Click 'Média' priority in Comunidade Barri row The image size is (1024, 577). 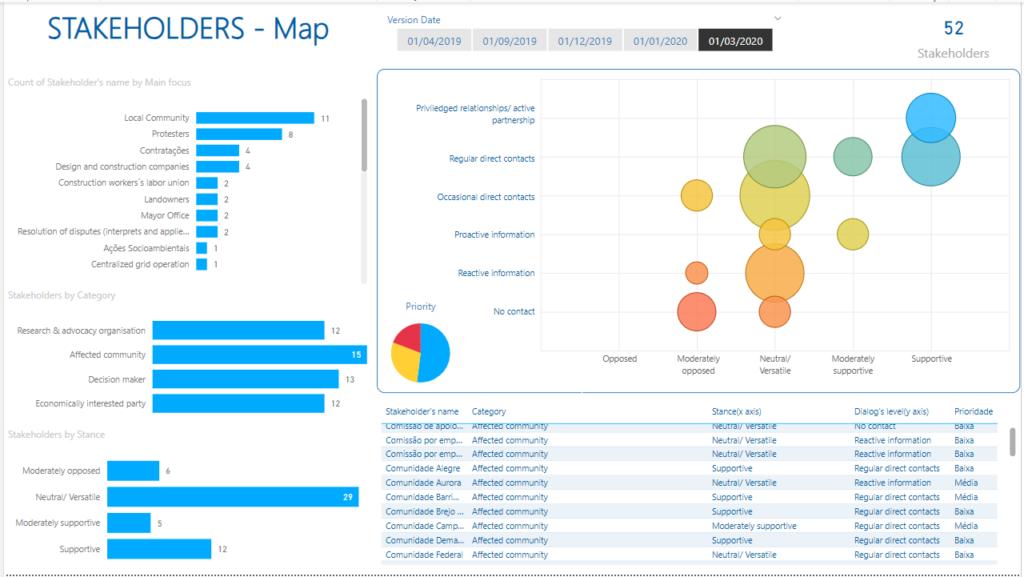pyautogui.click(x=966, y=497)
